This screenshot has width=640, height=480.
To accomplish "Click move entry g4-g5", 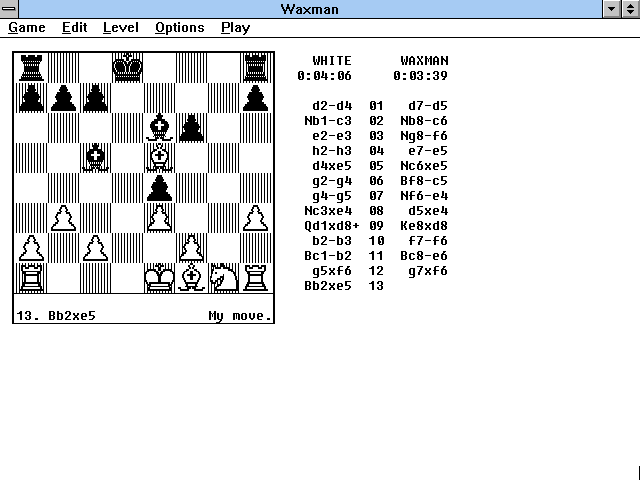I will [x=332, y=196].
